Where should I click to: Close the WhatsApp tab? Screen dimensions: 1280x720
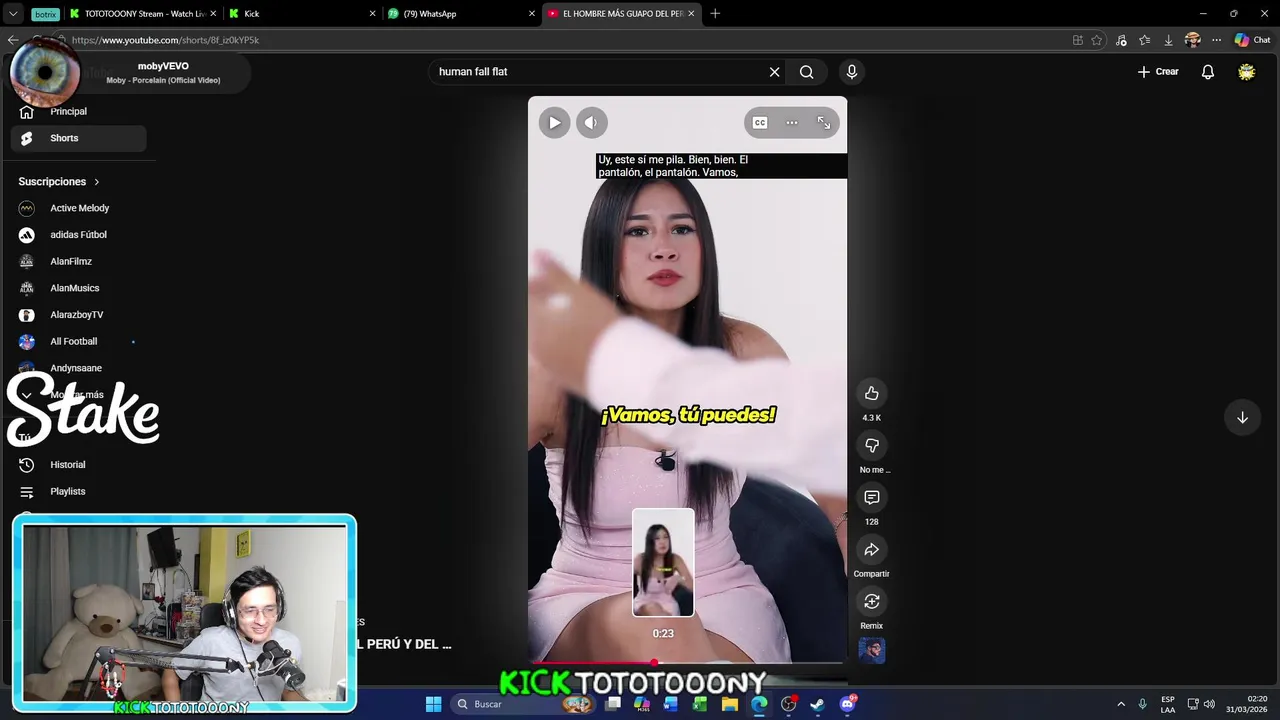[x=532, y=14]
